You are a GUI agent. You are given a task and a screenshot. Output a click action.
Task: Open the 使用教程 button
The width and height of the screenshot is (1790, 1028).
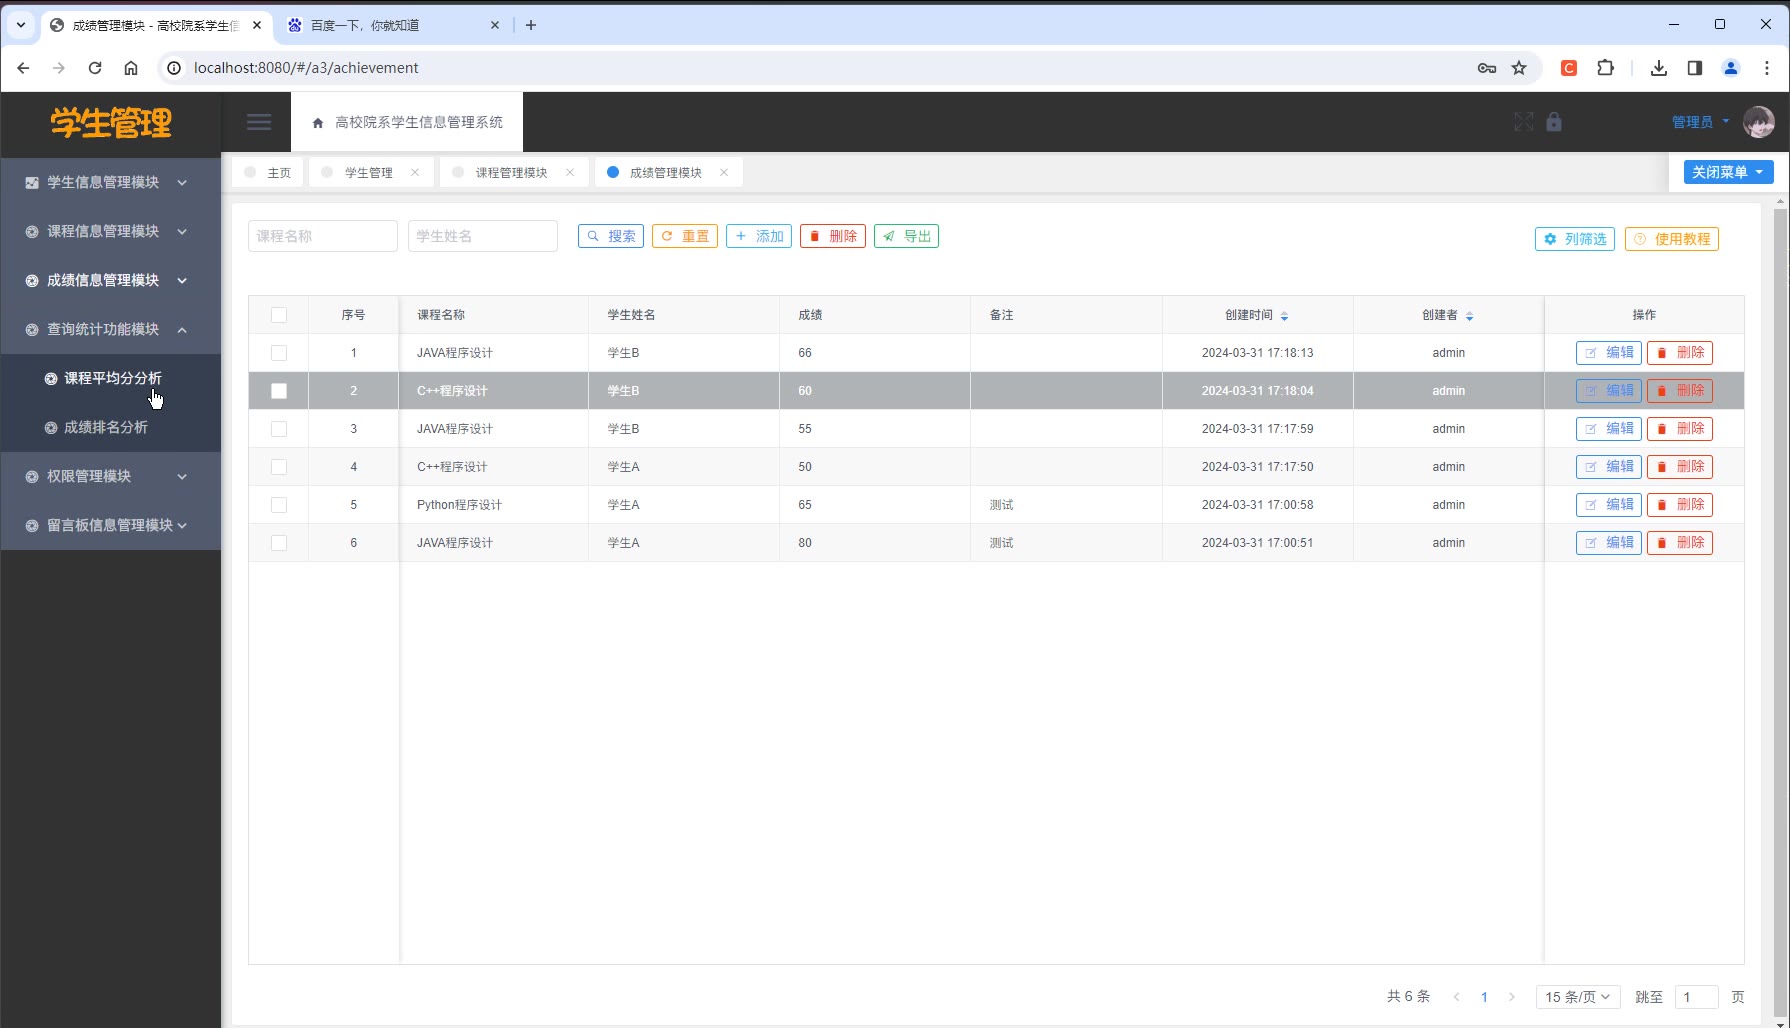click(x=1672, y=239)
